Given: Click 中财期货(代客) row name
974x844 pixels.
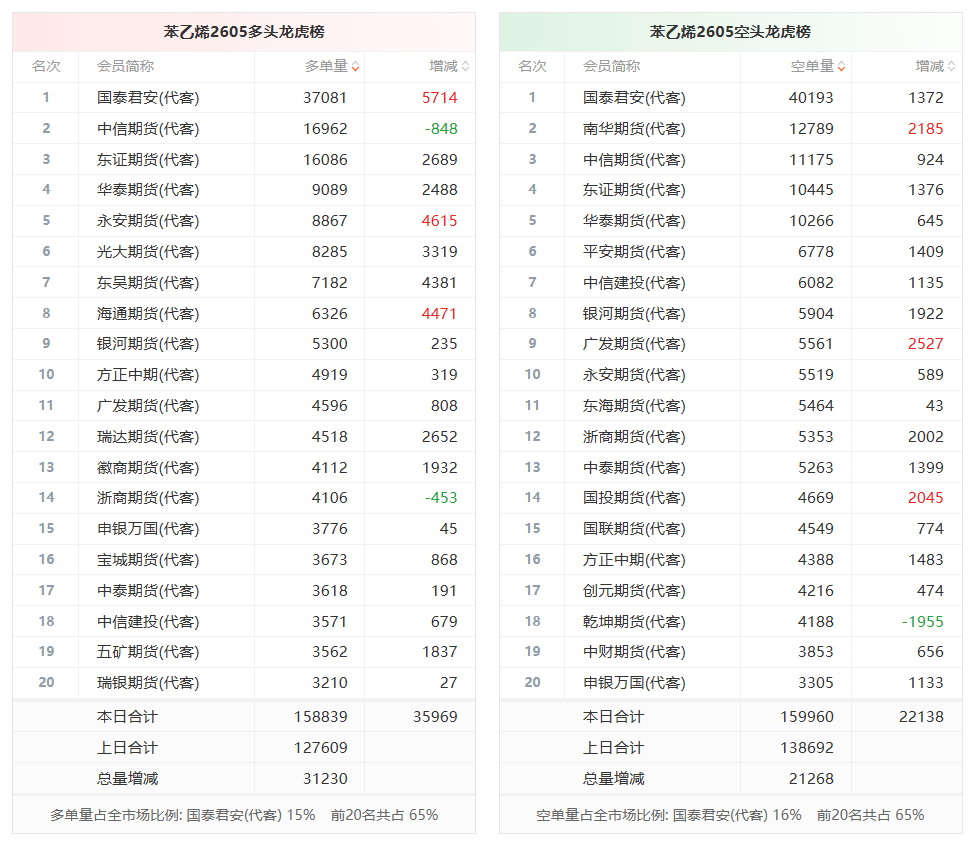Looking at the screenshot, I should point(634,651).
